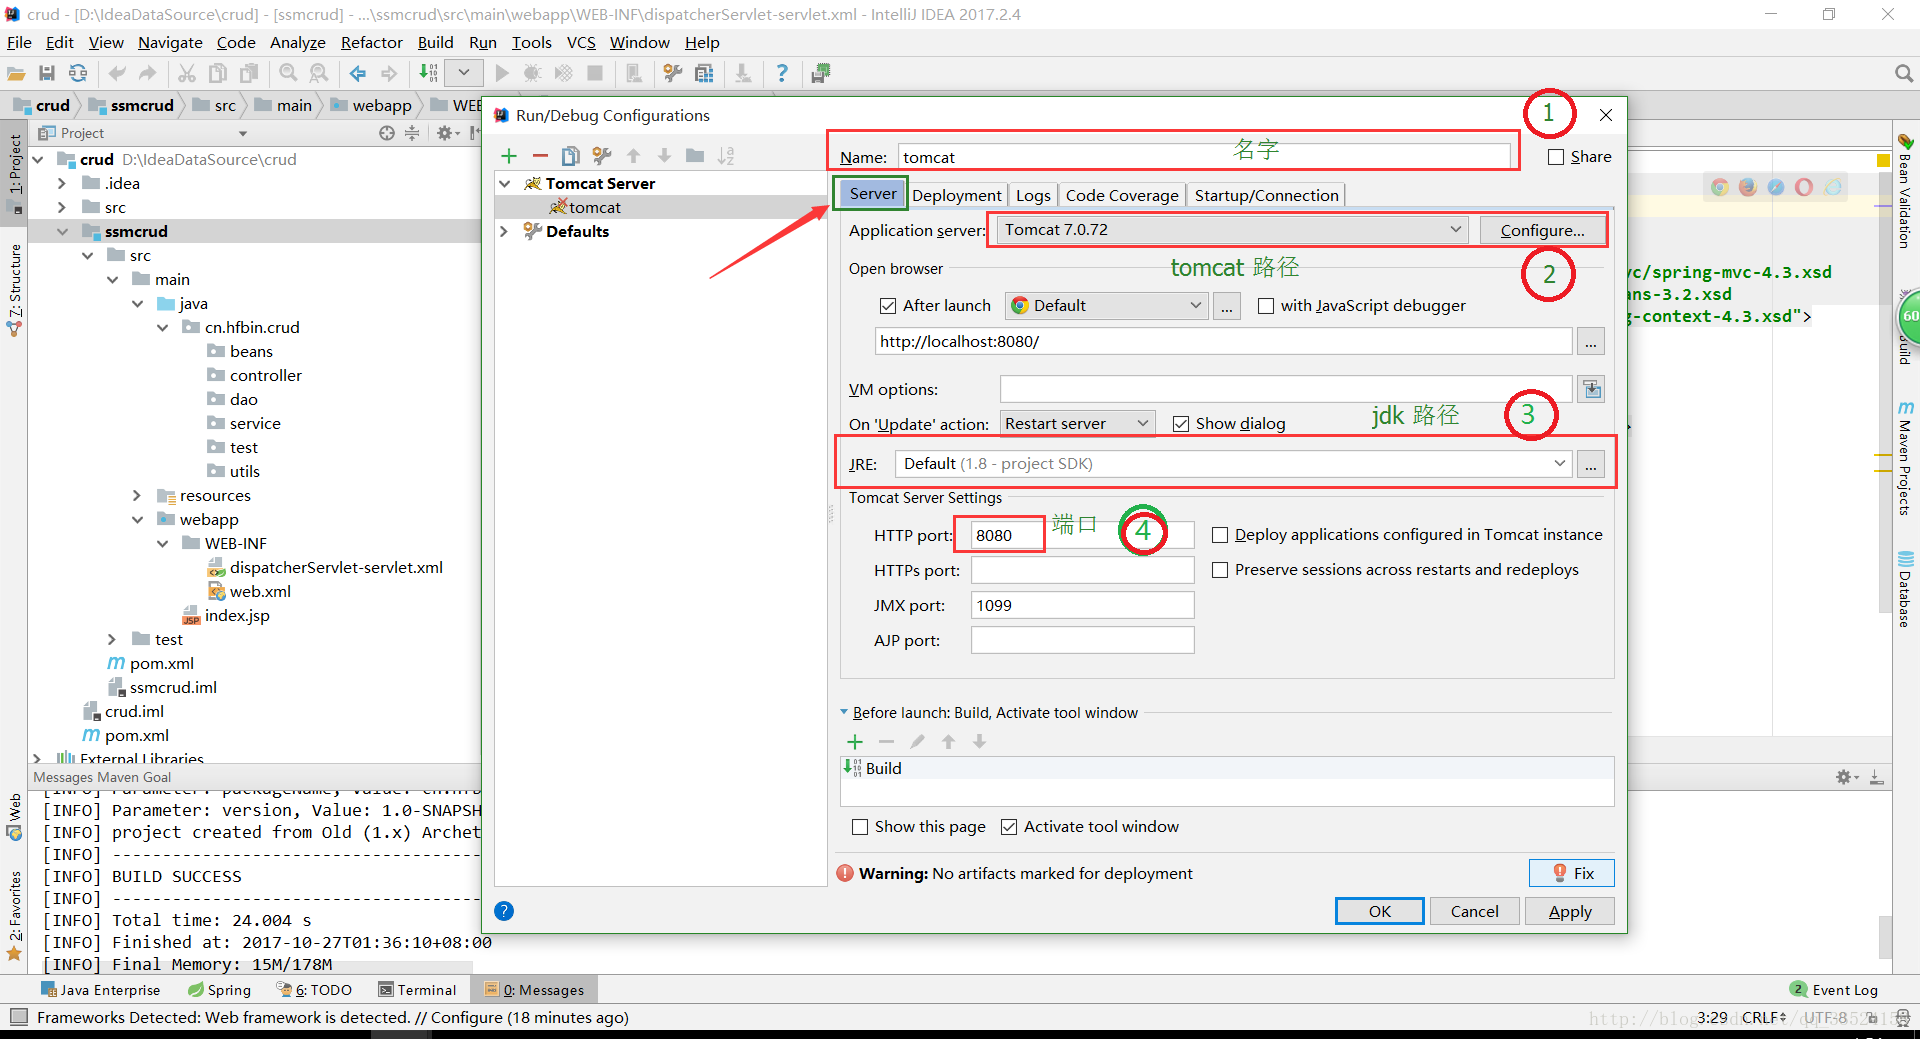Open project structure icon in toolbar

pyautogui.click(x=704, y=73)
